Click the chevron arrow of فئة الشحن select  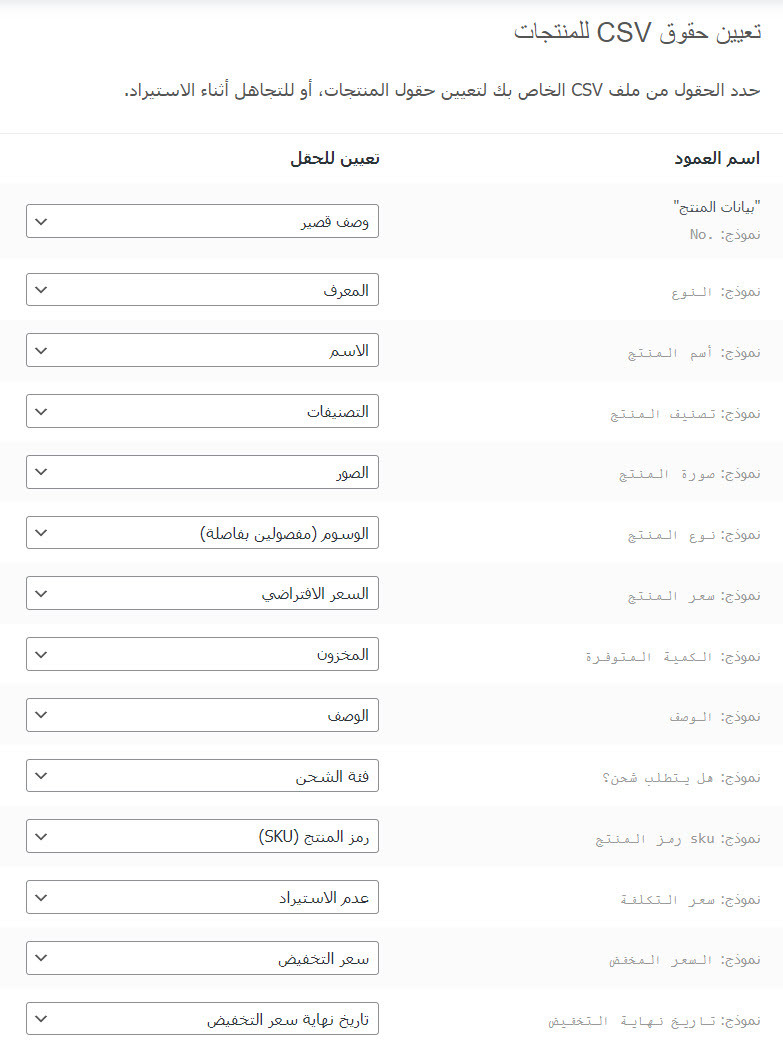41,776
